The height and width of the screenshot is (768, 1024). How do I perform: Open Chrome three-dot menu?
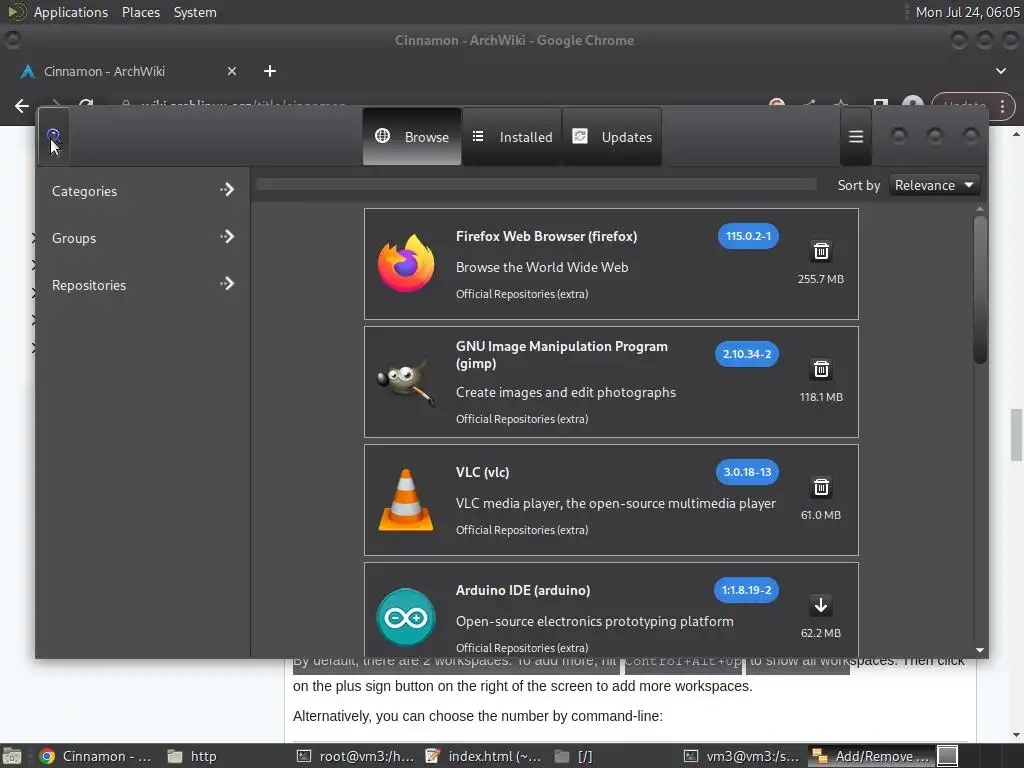[x=1002, y=106]
